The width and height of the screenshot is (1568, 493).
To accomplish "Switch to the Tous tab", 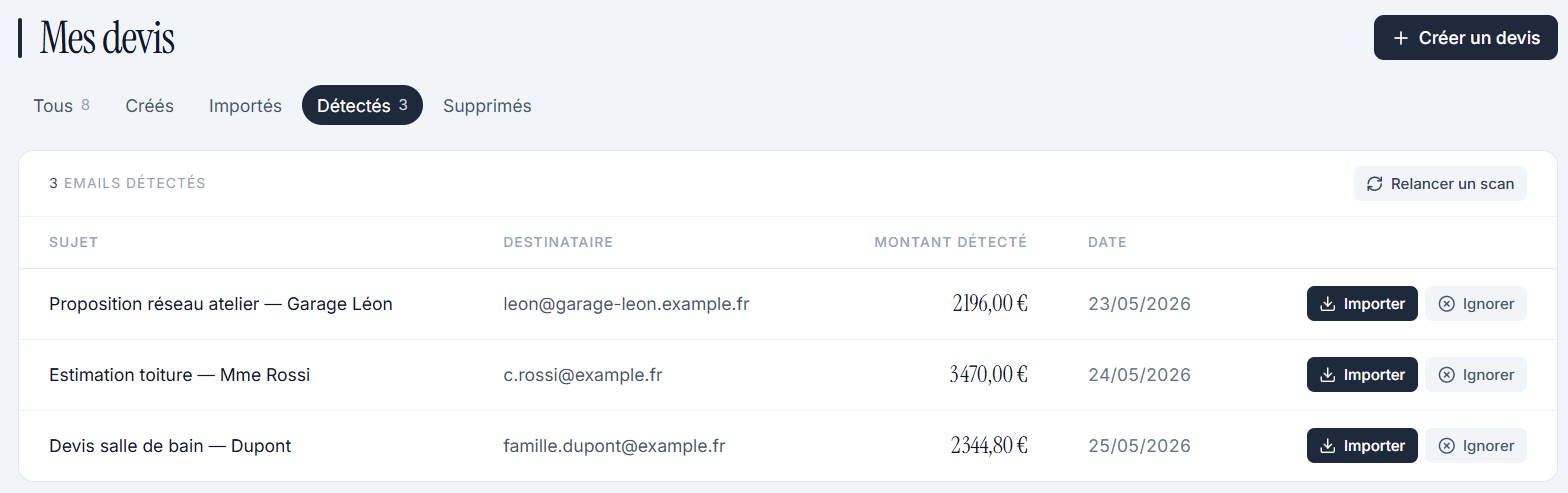I will (x=62, y=105).
